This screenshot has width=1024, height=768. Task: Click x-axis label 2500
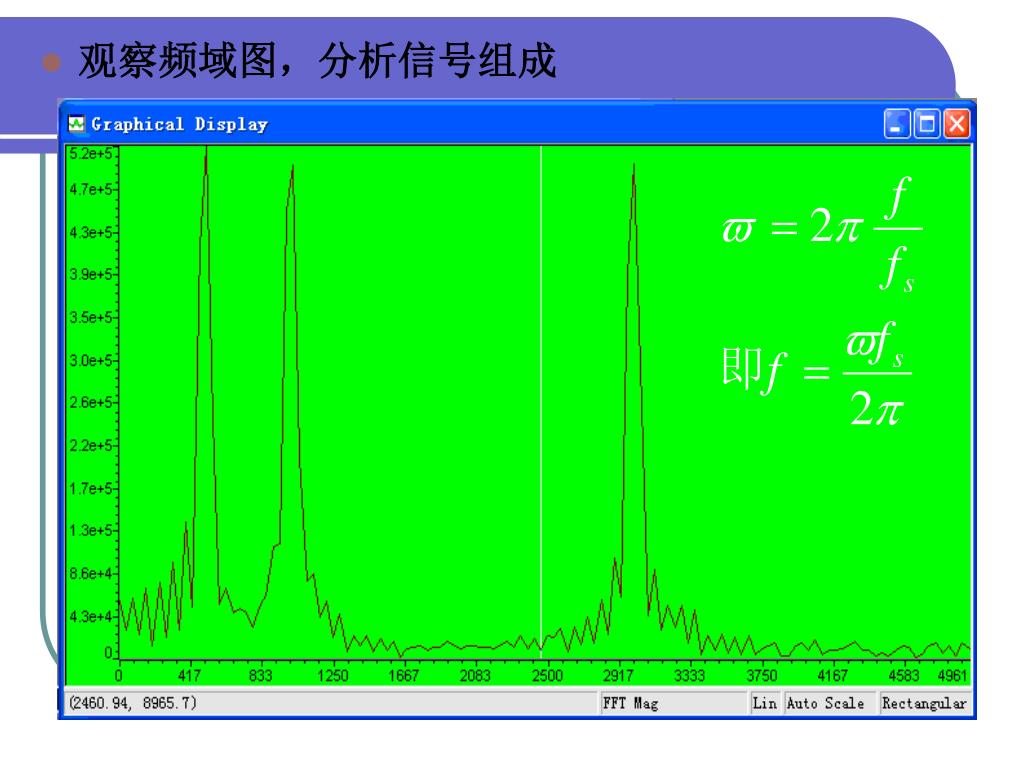547,675
